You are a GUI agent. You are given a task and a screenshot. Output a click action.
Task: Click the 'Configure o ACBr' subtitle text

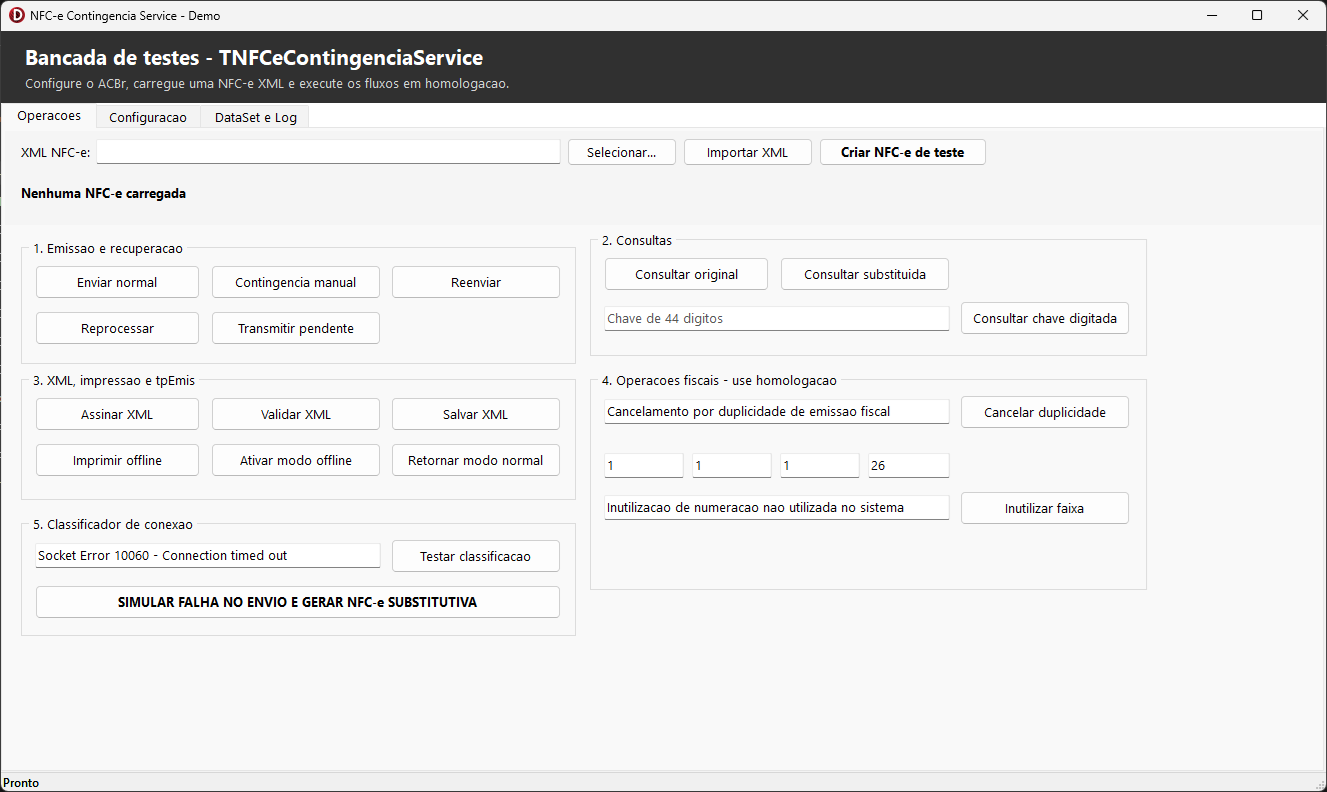[x=267, y=83]
